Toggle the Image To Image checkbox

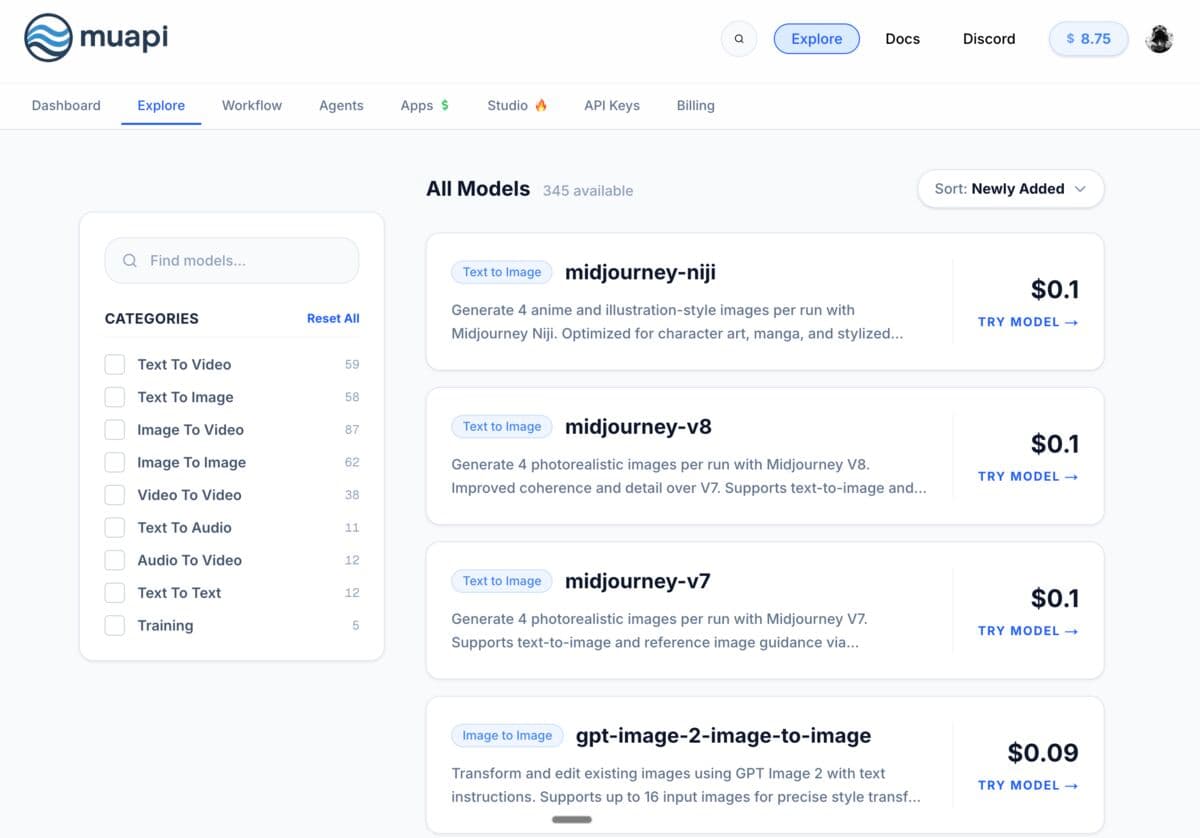[x=115, y=462]
